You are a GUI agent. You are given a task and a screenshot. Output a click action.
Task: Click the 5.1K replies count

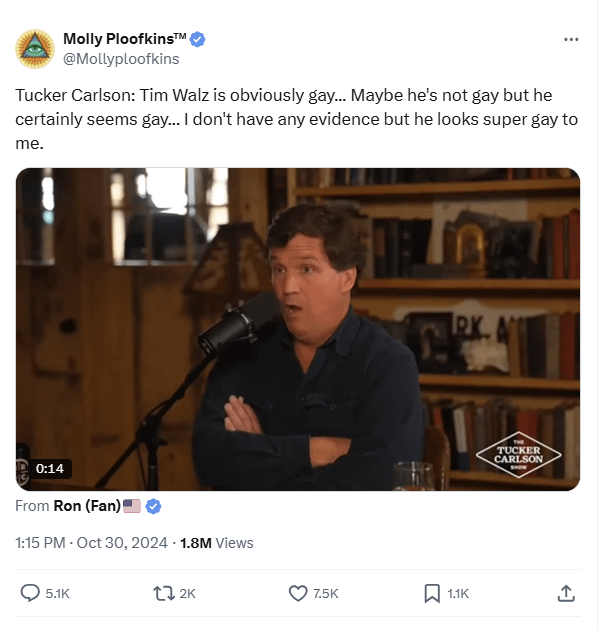(x=57, y=593)
